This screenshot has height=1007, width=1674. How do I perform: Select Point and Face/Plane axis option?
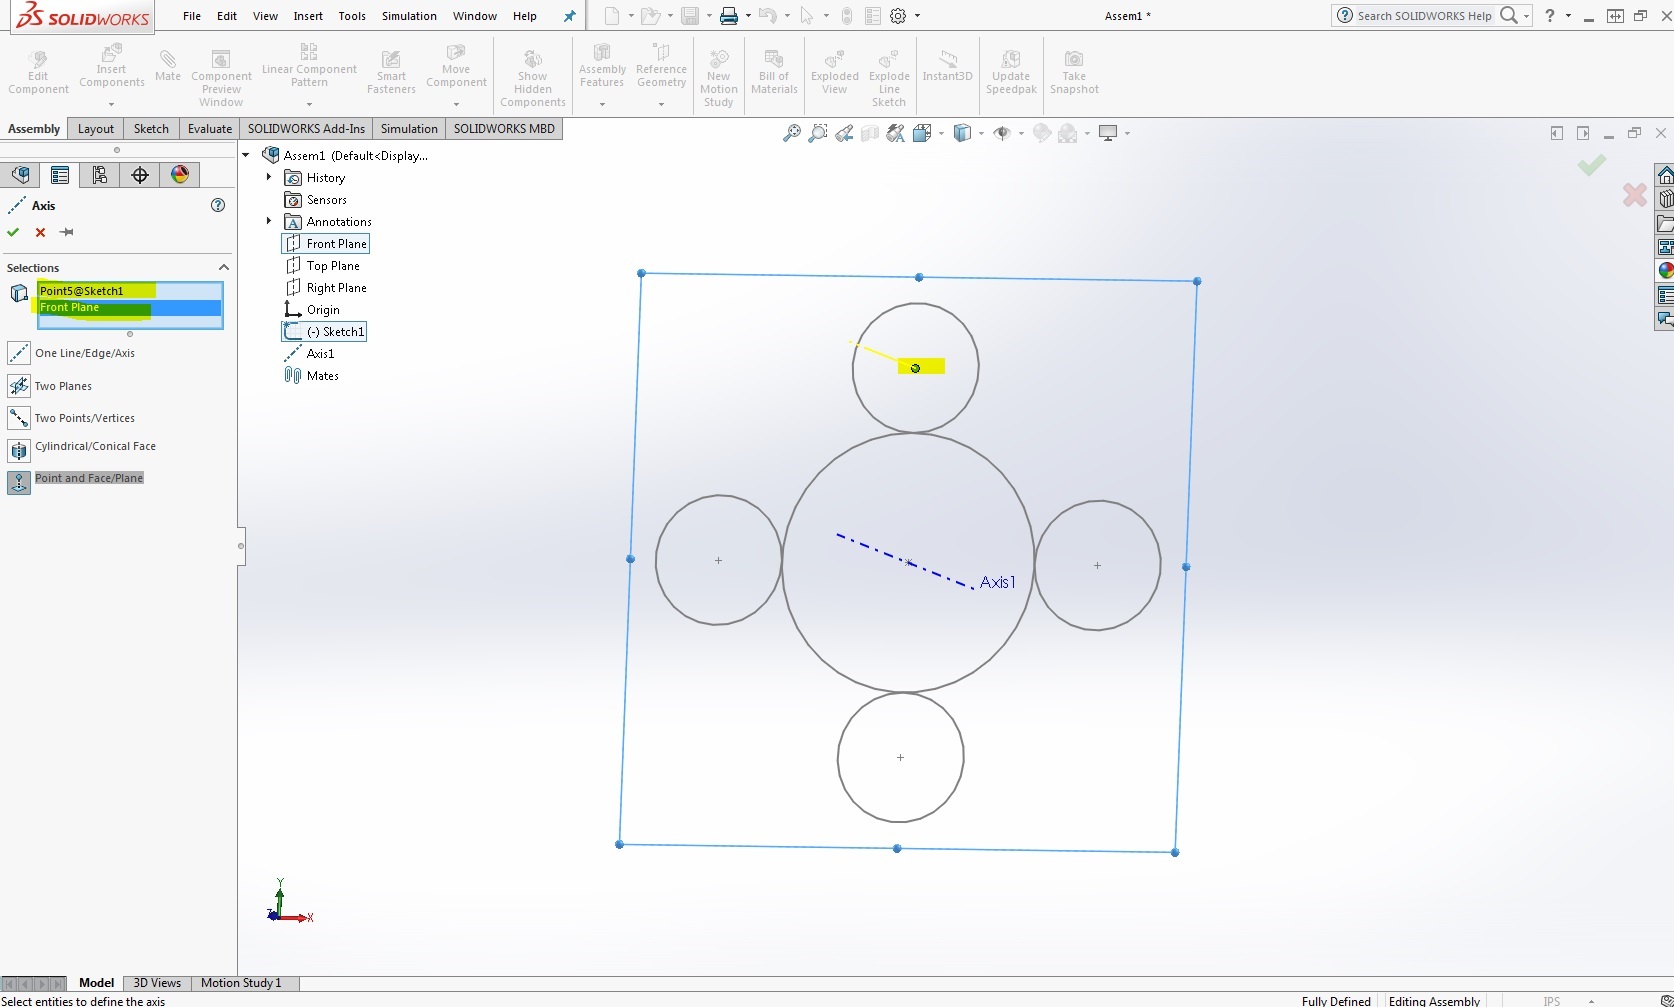click(x=76, y=481)
